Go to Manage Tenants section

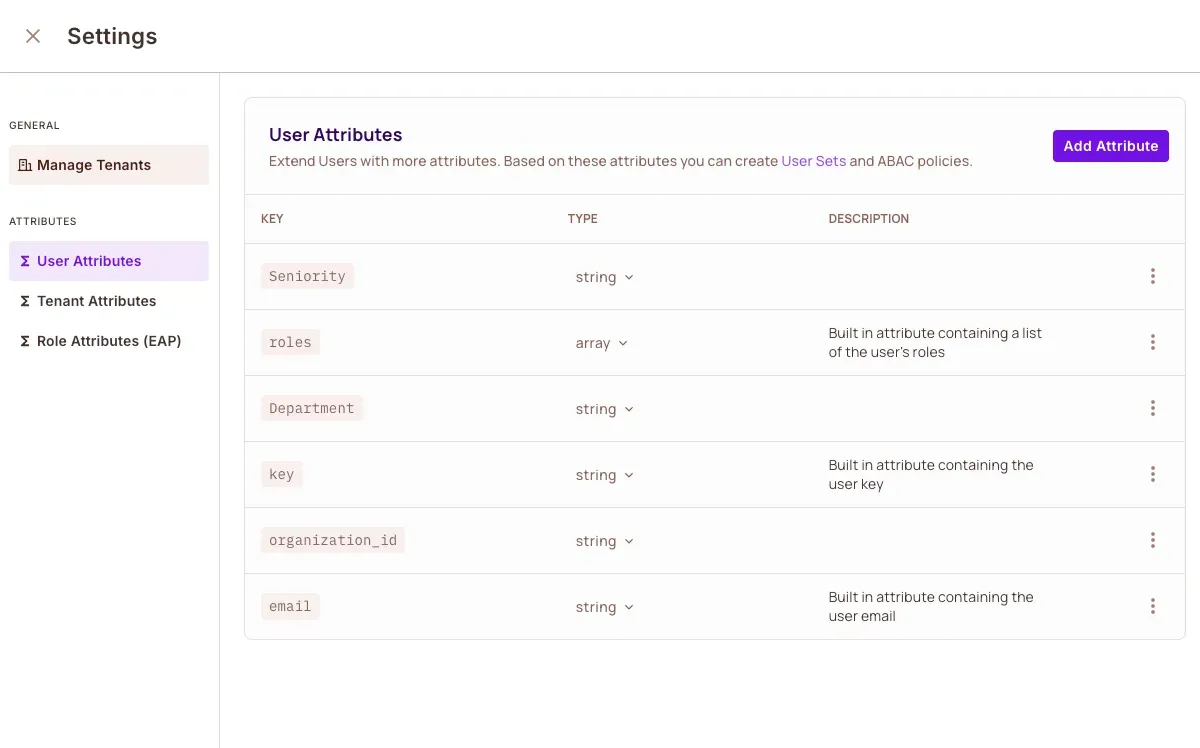point(94,165)
